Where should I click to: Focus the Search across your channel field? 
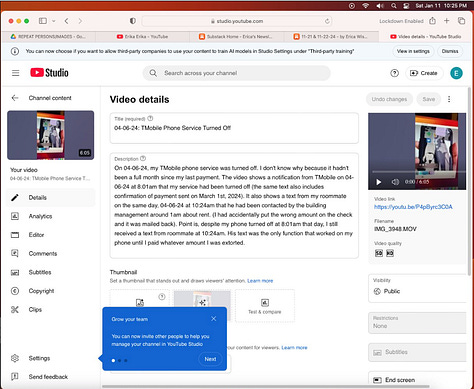tap(237, 73)
